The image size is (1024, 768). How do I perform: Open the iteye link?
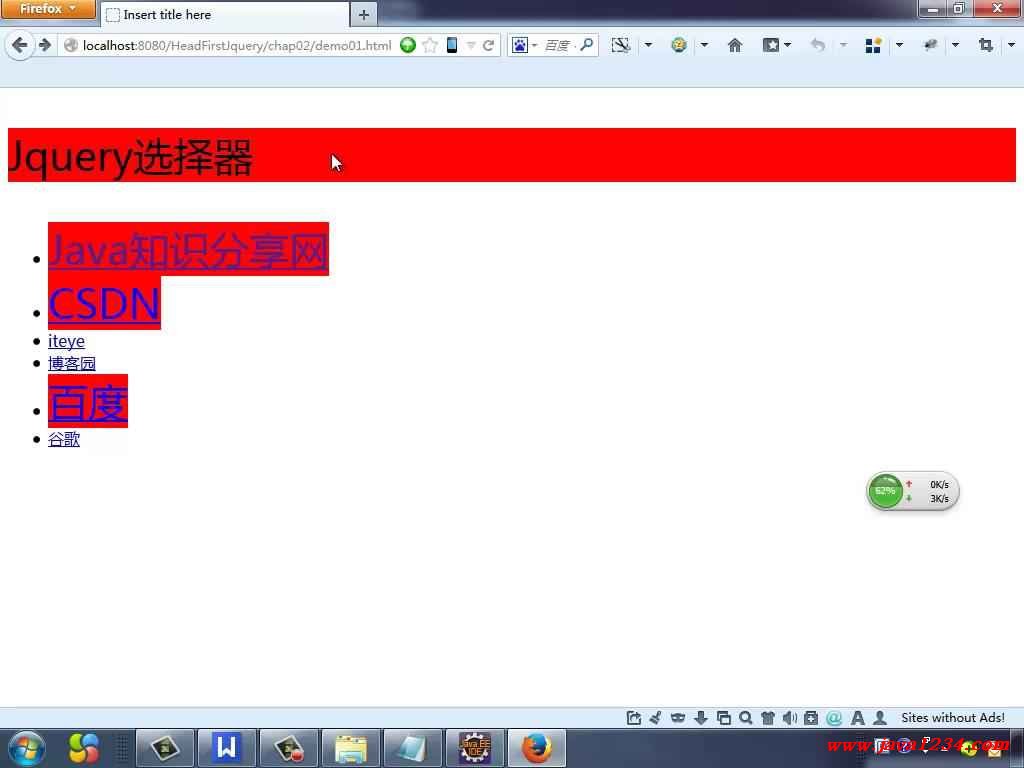pos(66,341)
